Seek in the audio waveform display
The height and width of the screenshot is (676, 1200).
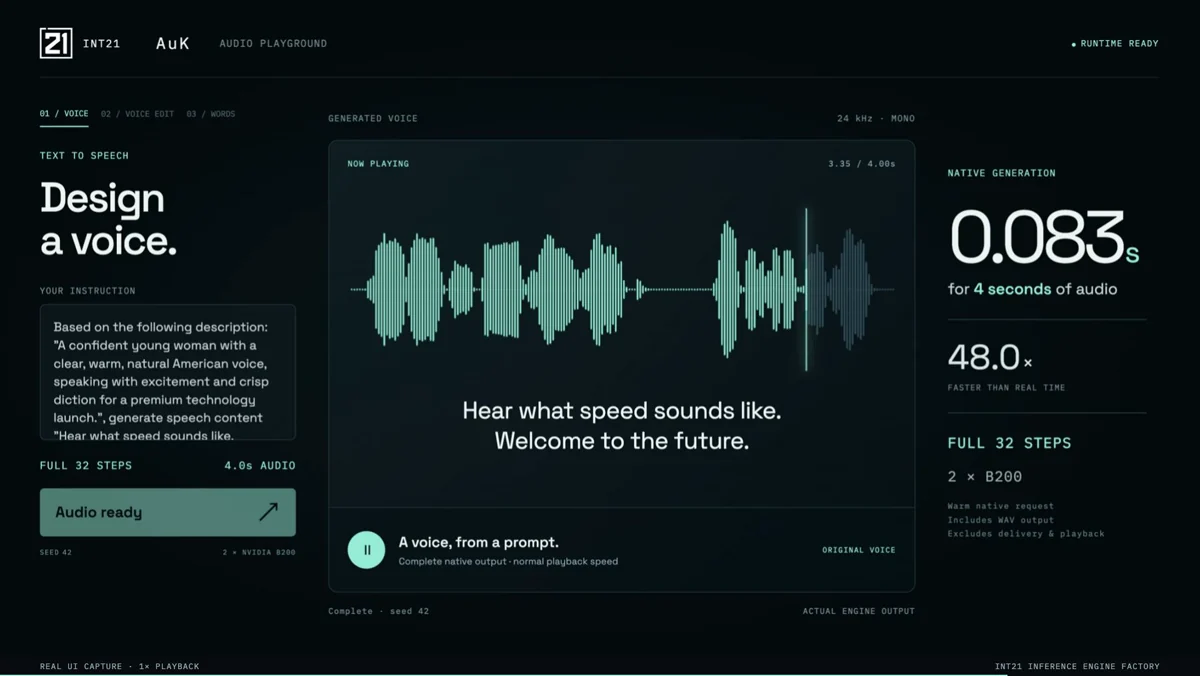[622, 290]
